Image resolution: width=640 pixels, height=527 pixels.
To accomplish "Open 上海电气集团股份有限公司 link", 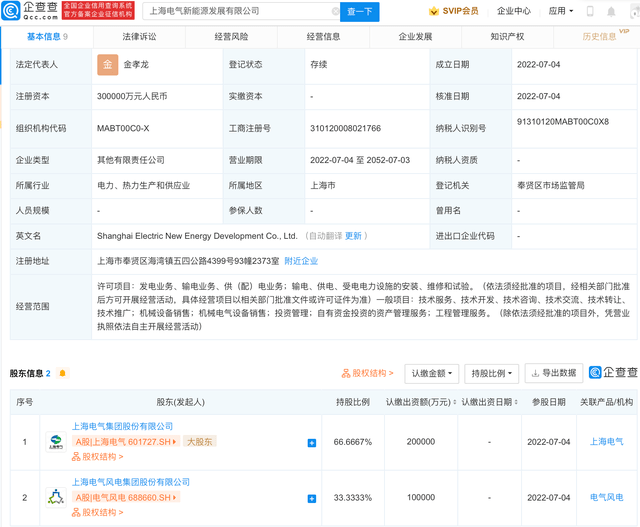I will (x=122, y=427).
